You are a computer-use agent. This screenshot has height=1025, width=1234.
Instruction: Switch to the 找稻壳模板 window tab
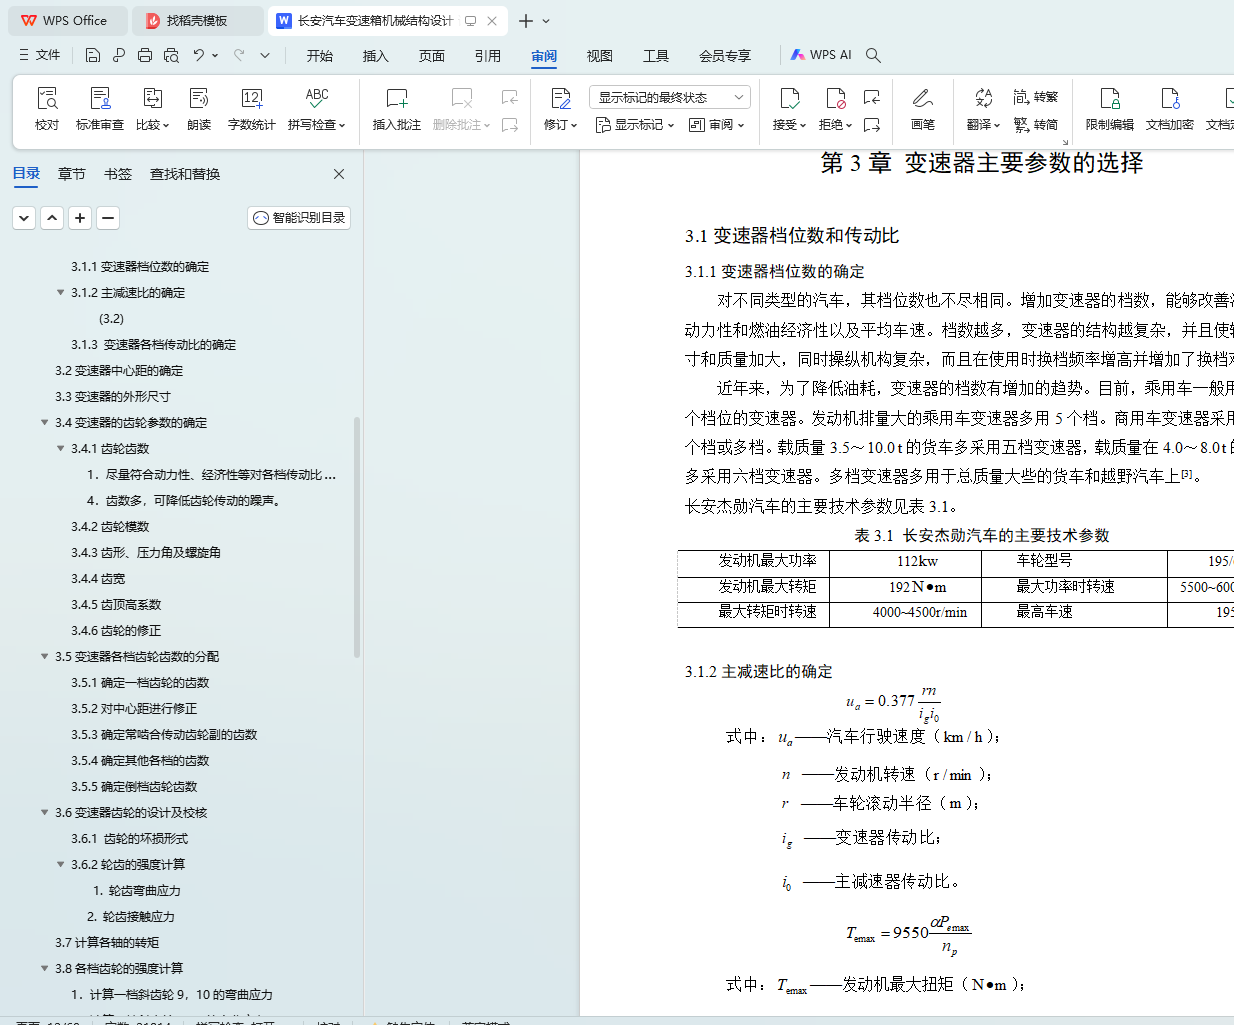pos(197,20)
